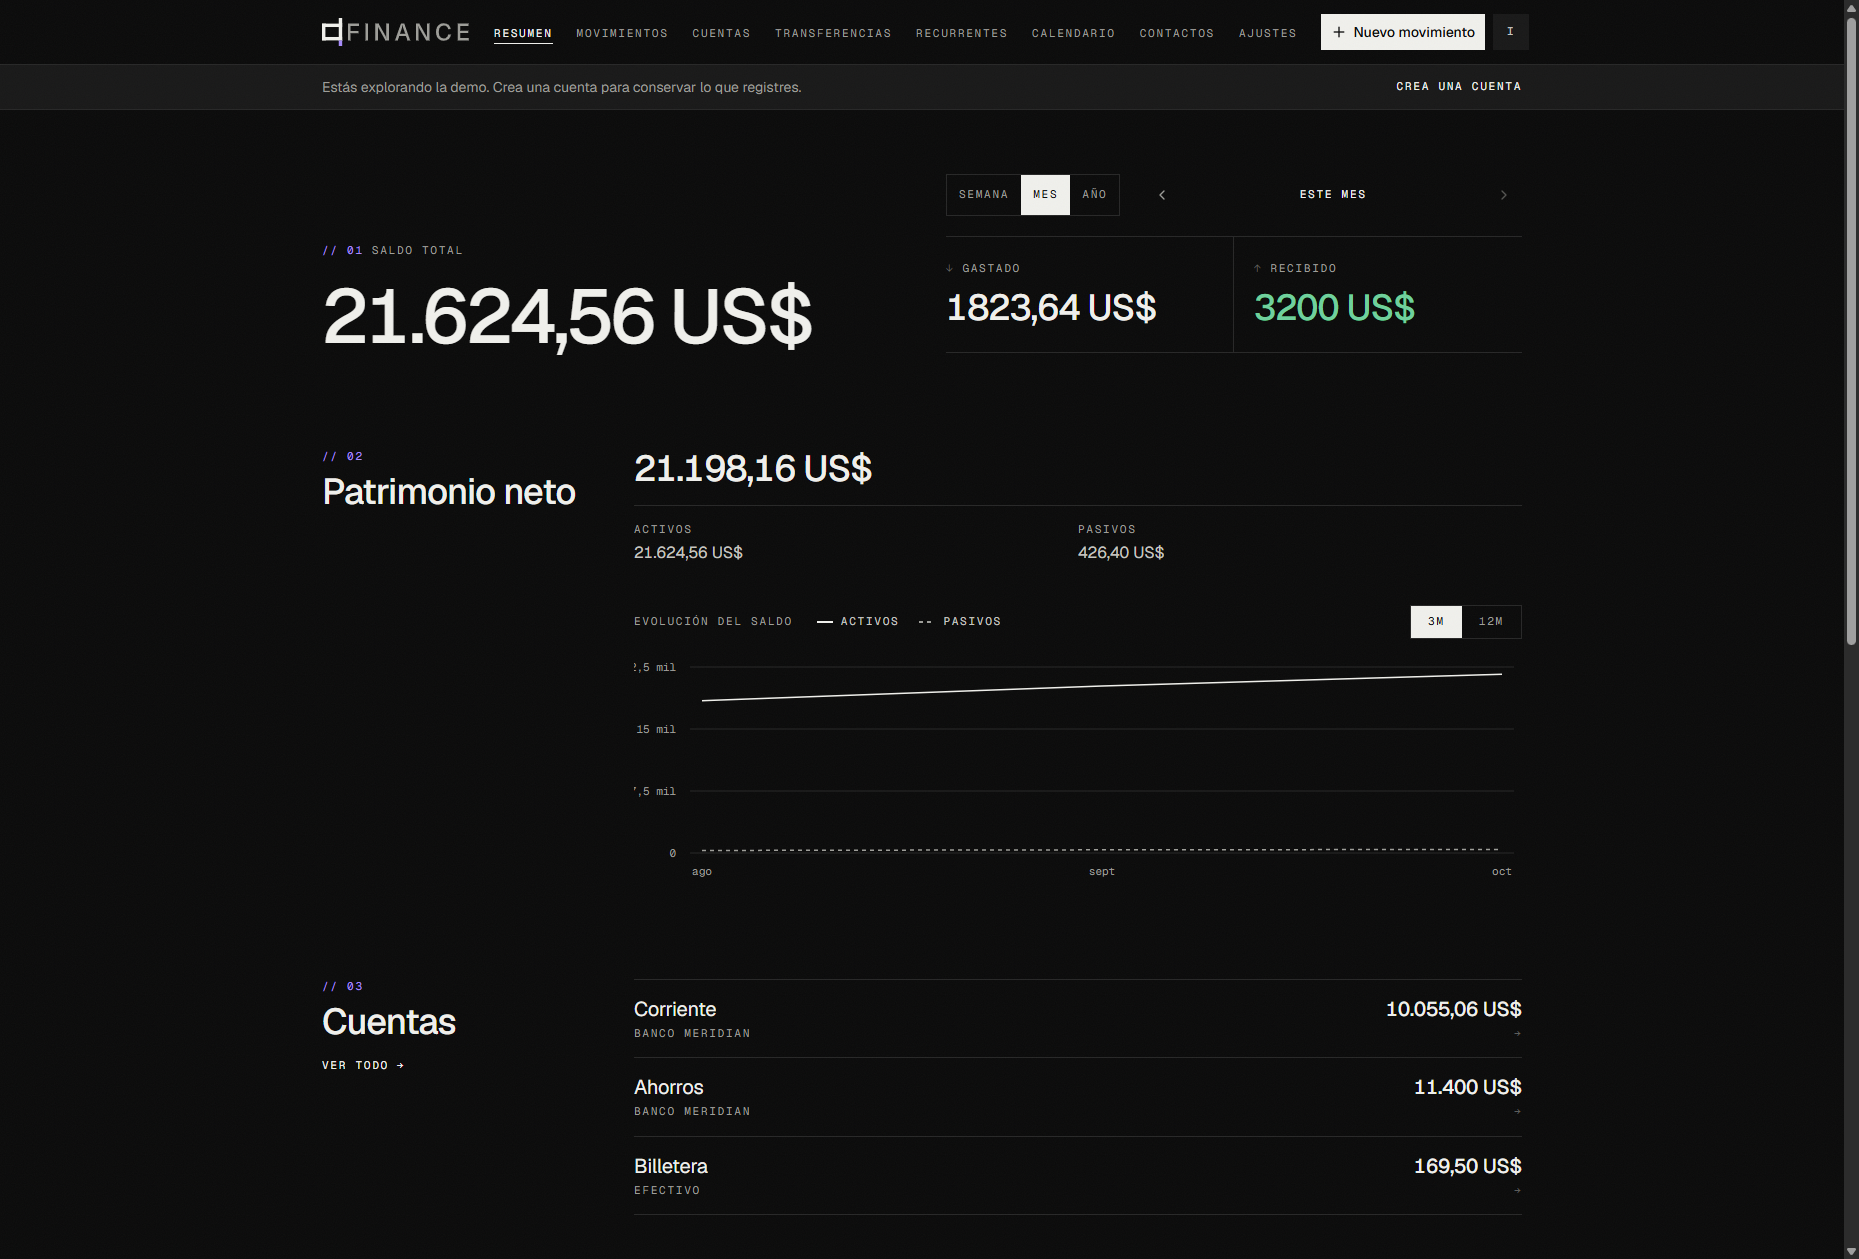Click the Pasivos value 426,40 US$

point(1121,553)
